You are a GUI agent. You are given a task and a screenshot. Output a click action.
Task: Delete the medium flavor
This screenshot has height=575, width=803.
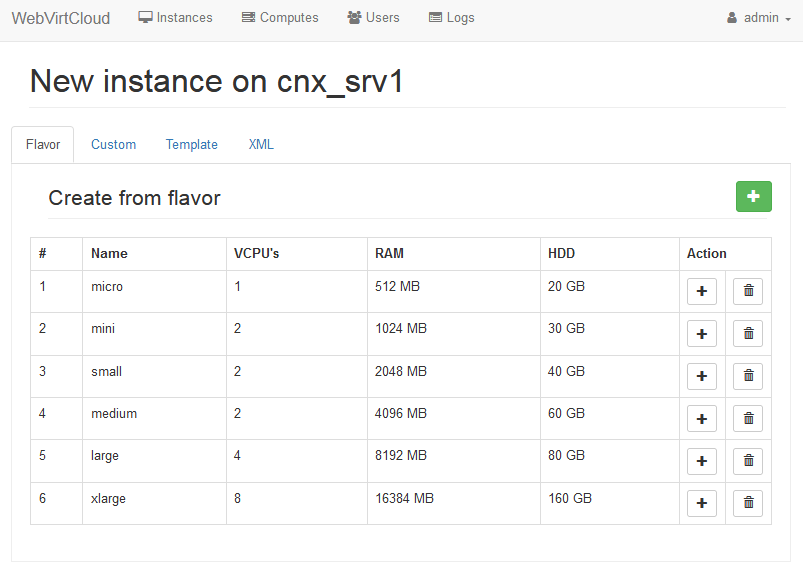point(747,419)
